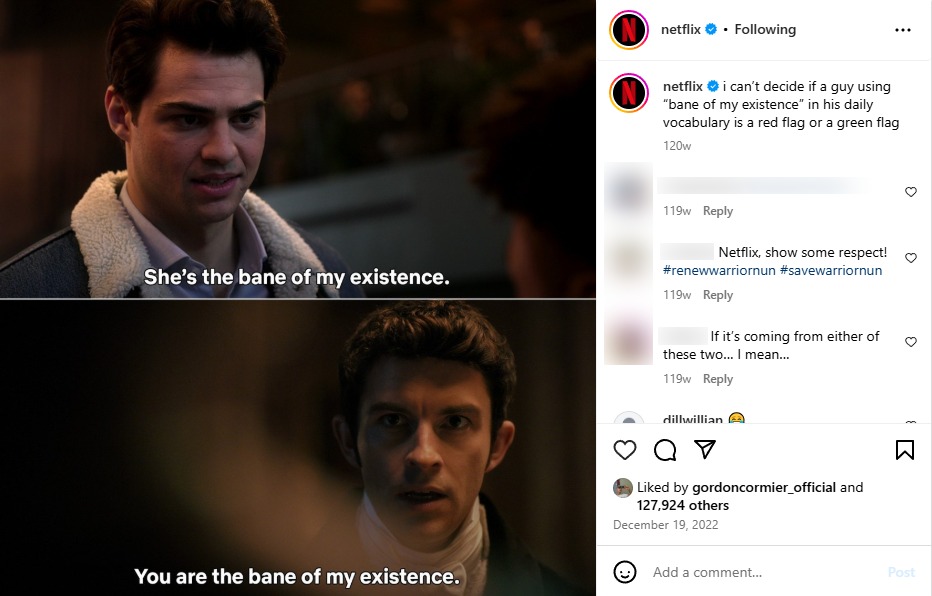
Task: Click the Netflix header profile picture
Action: pos(629,30)
